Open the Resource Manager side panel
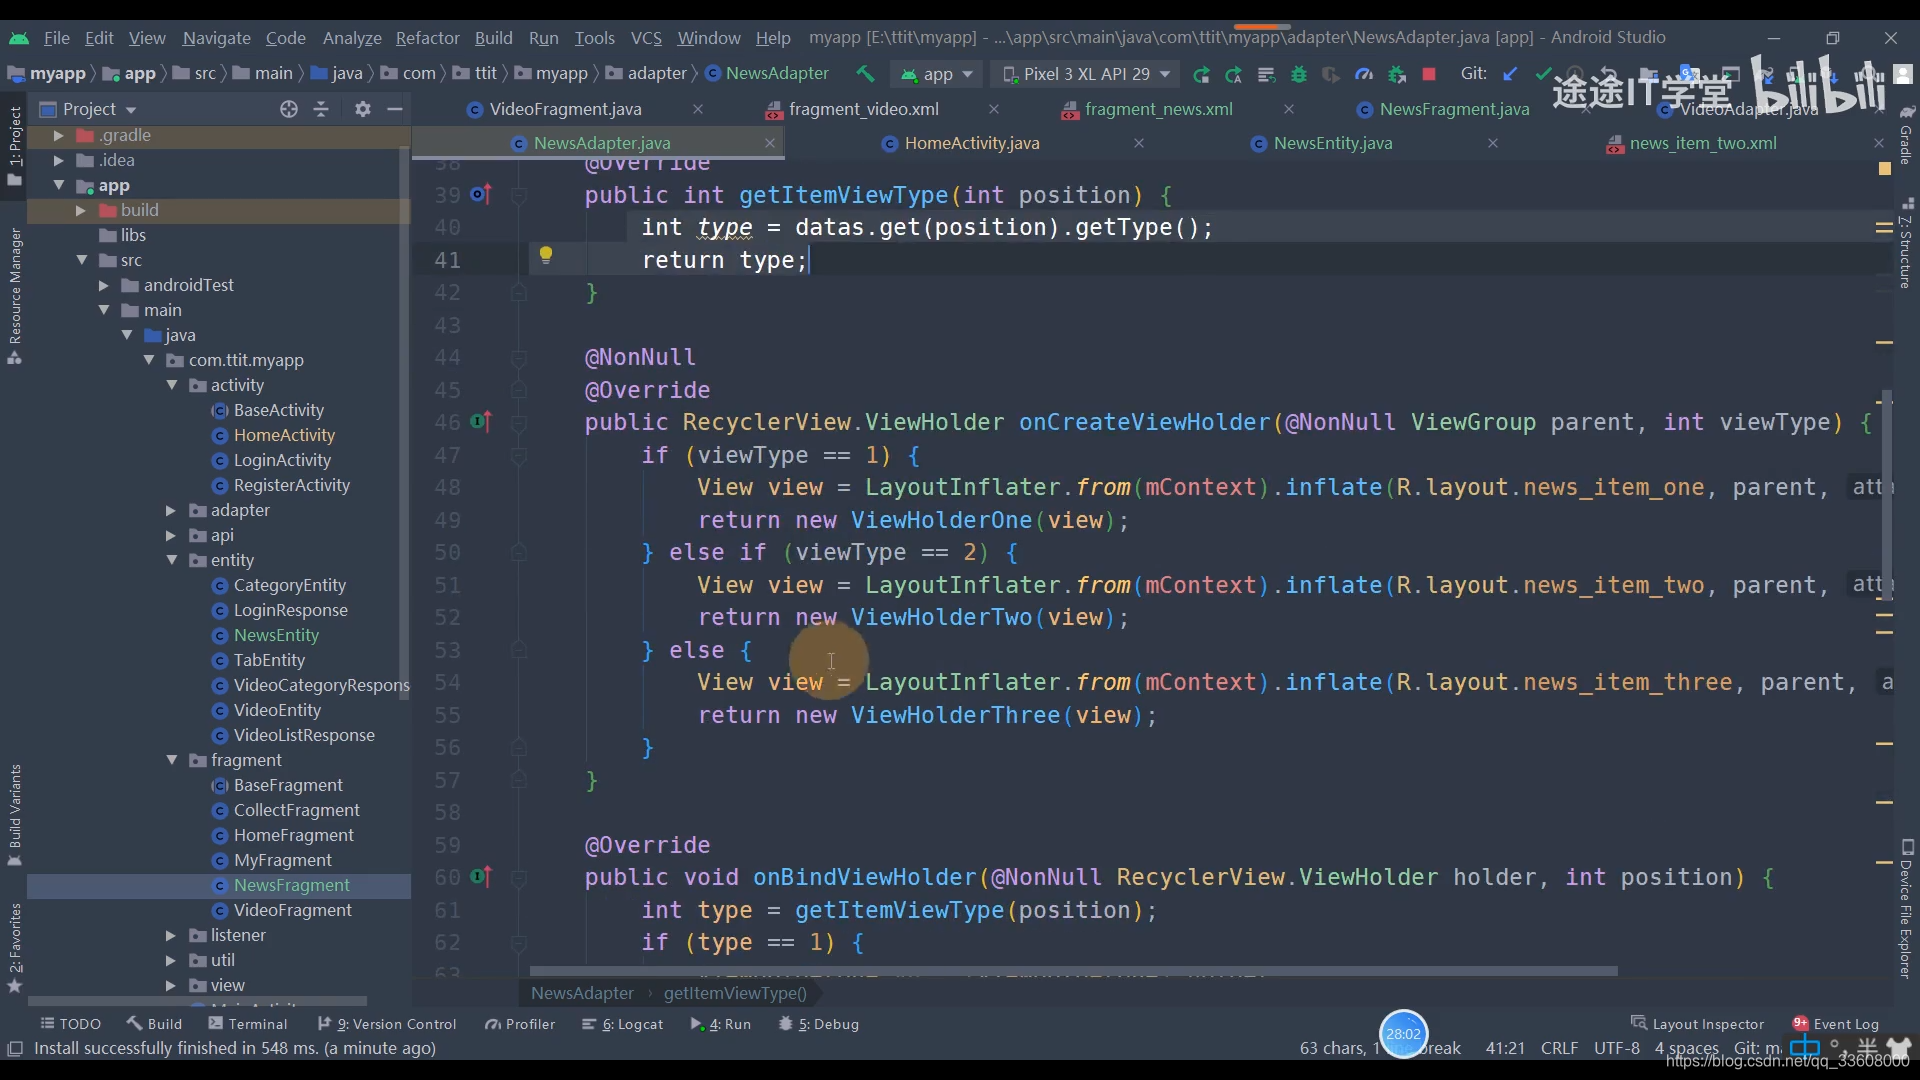Screen dimensions: 1920x1080 (x=14, y=295)
